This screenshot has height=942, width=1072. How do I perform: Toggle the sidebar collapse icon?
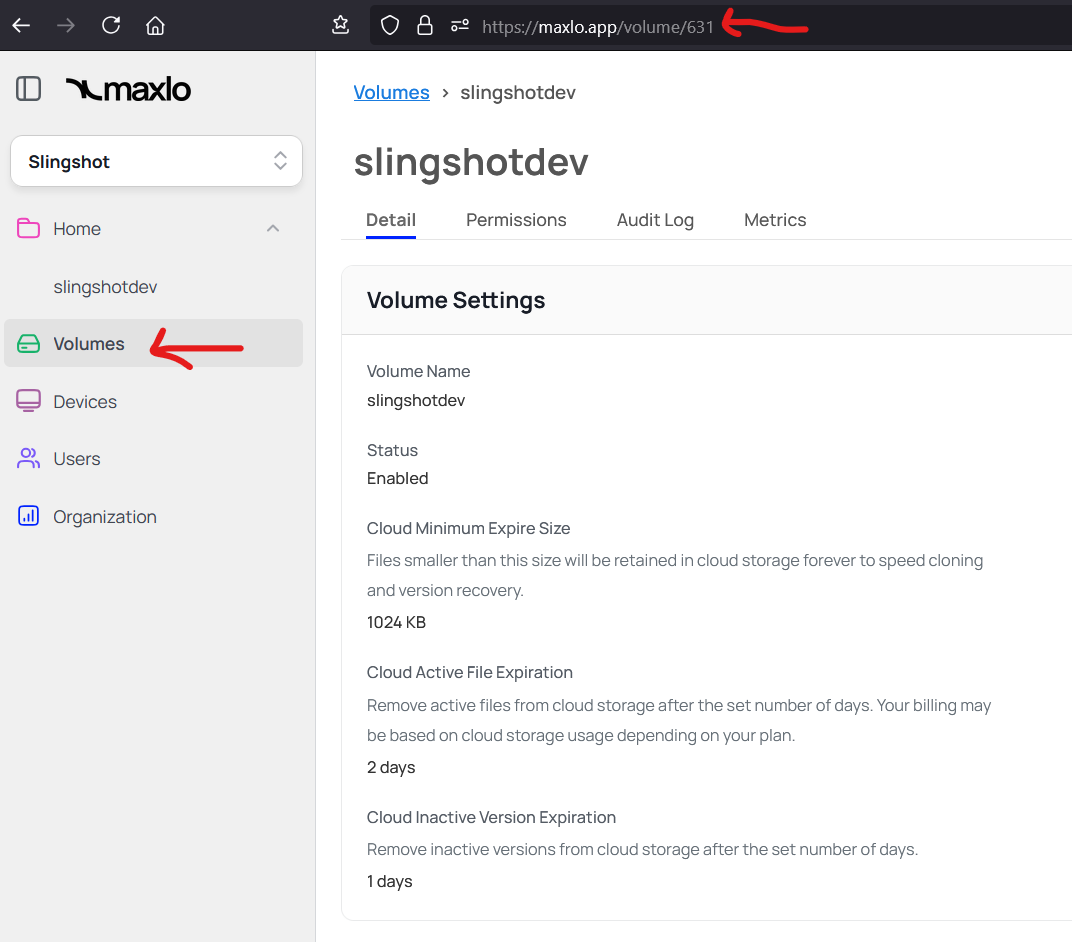click(x=28, y=89)
